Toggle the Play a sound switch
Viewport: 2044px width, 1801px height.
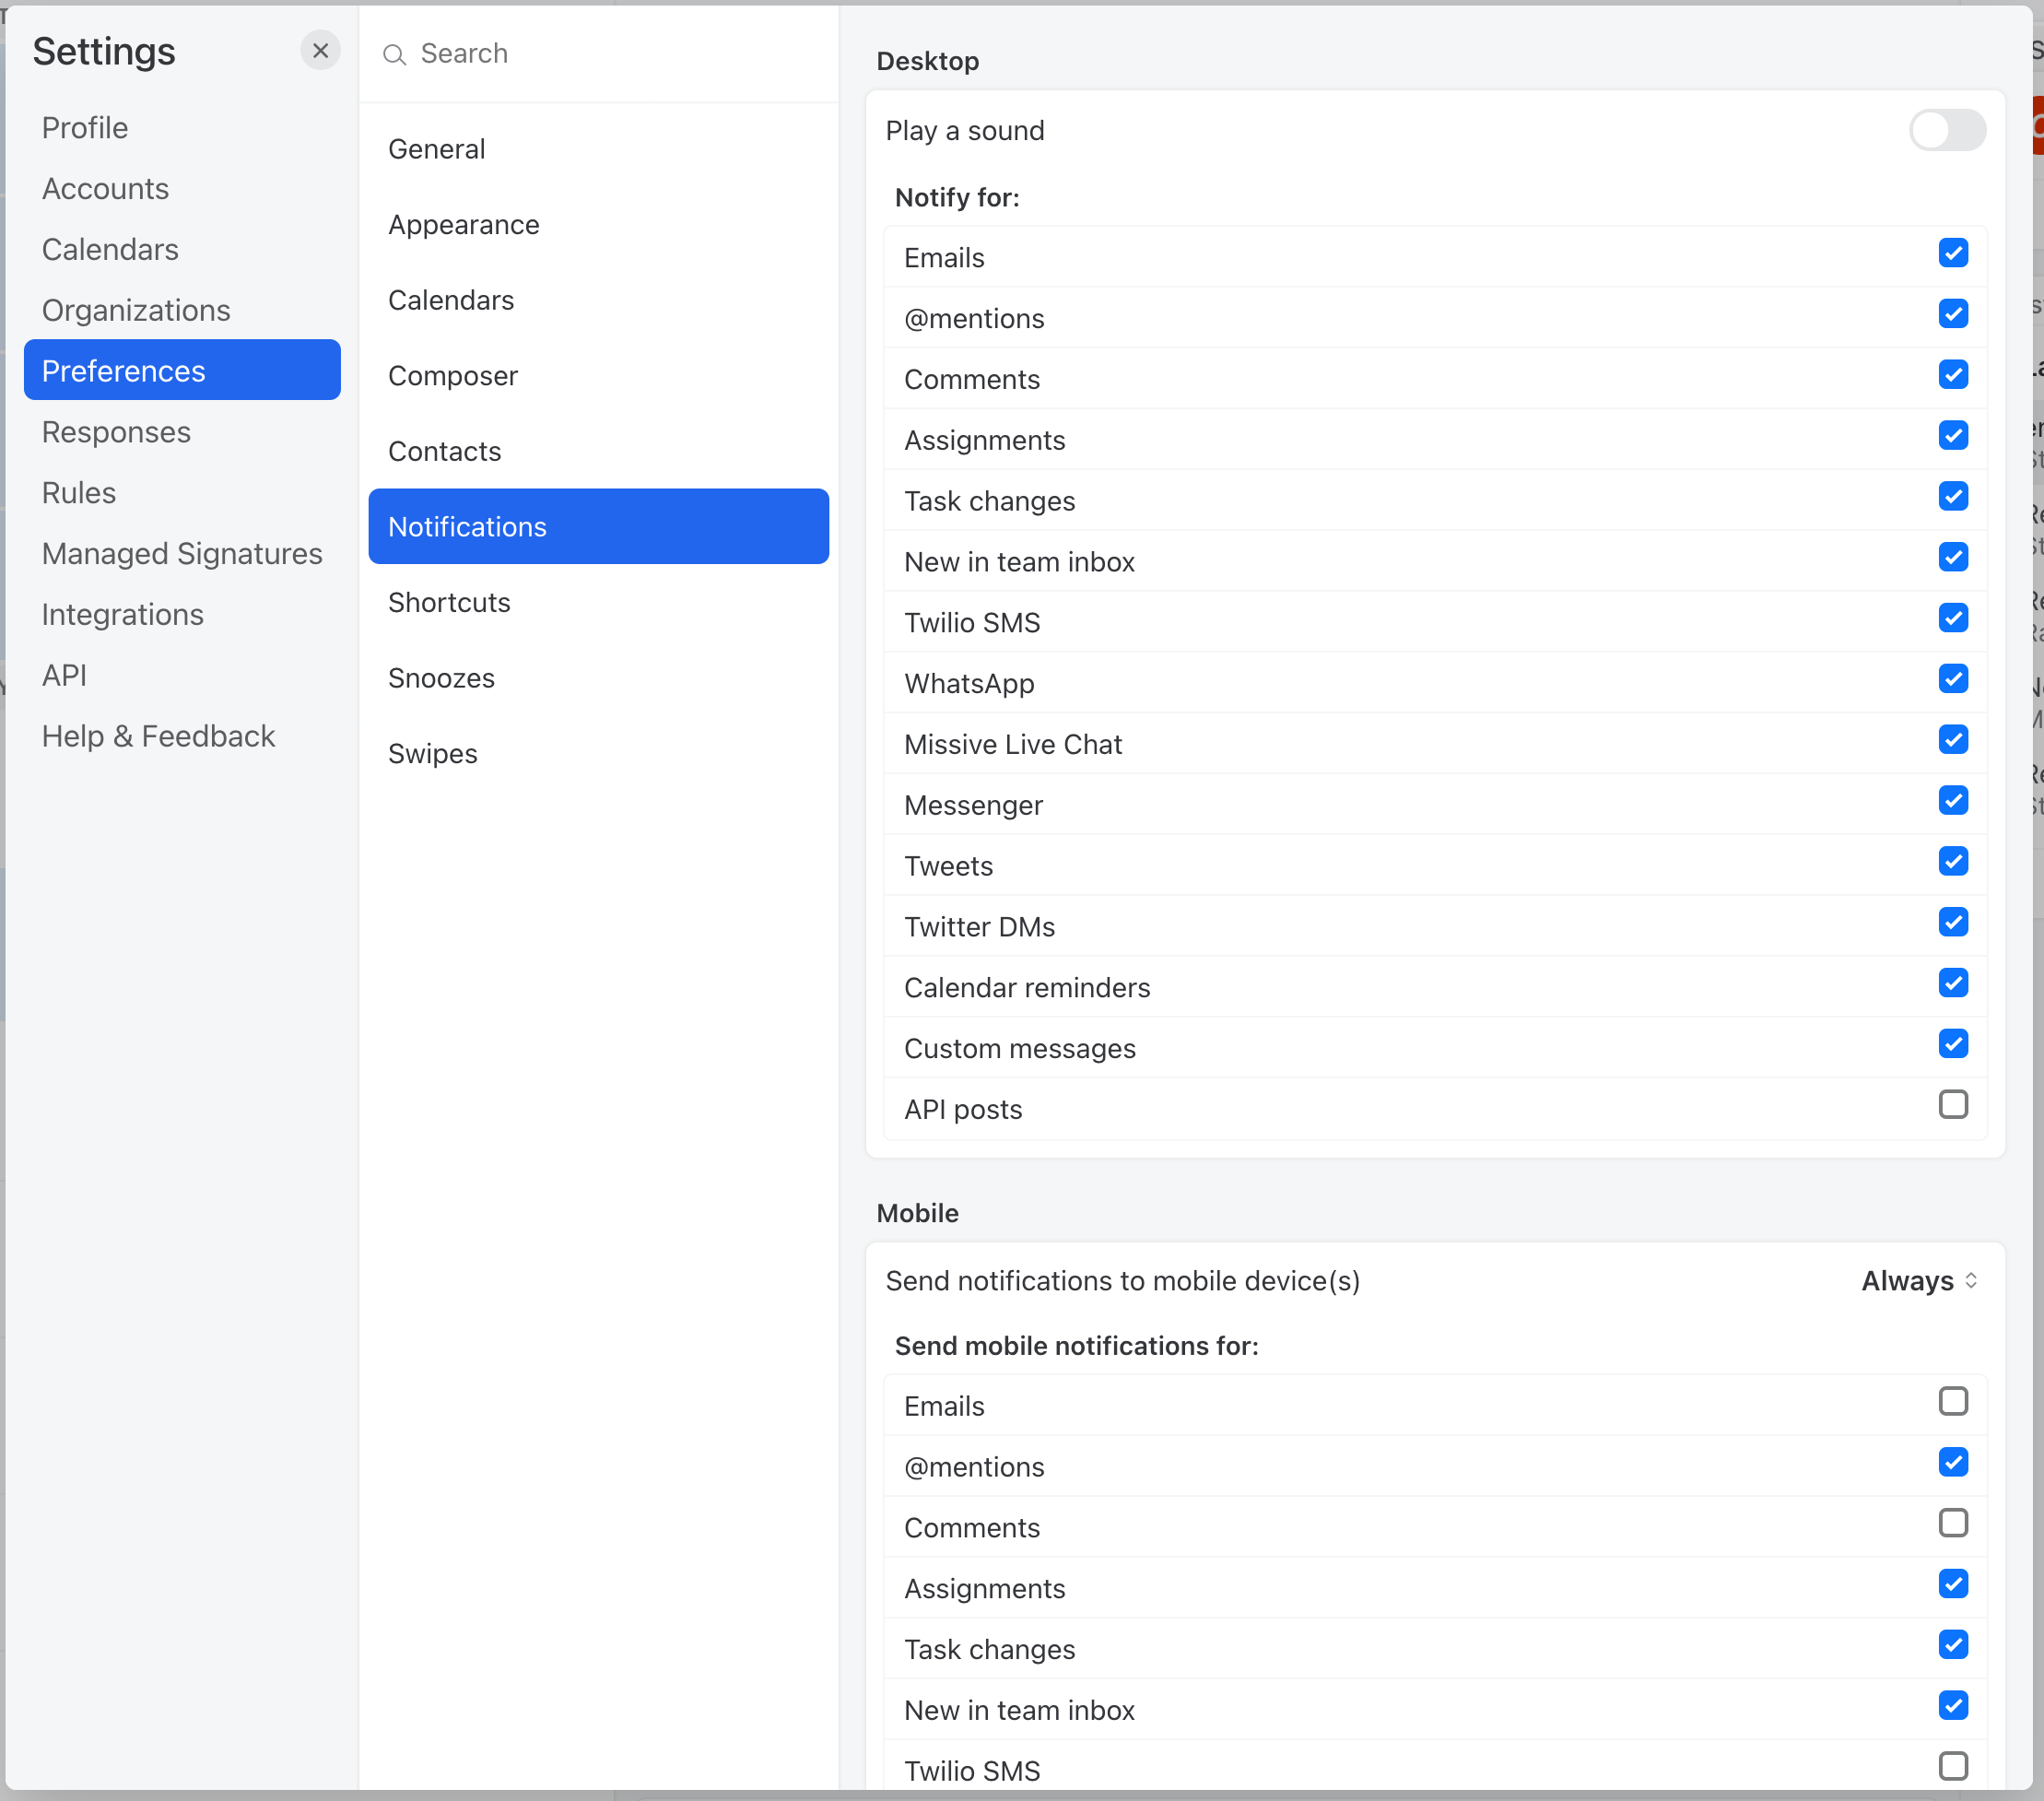pos(1946,130)
